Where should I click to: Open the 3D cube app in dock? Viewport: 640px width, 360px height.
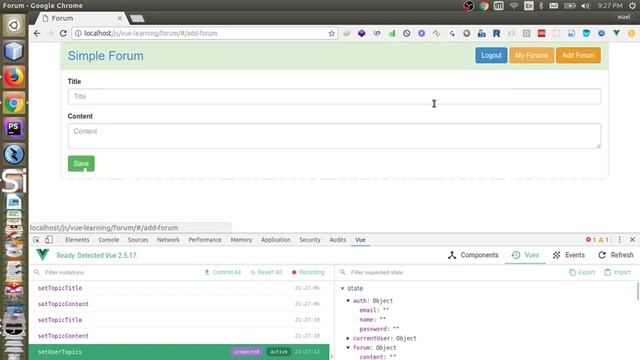pyautogui.click(x=14, y=51)
